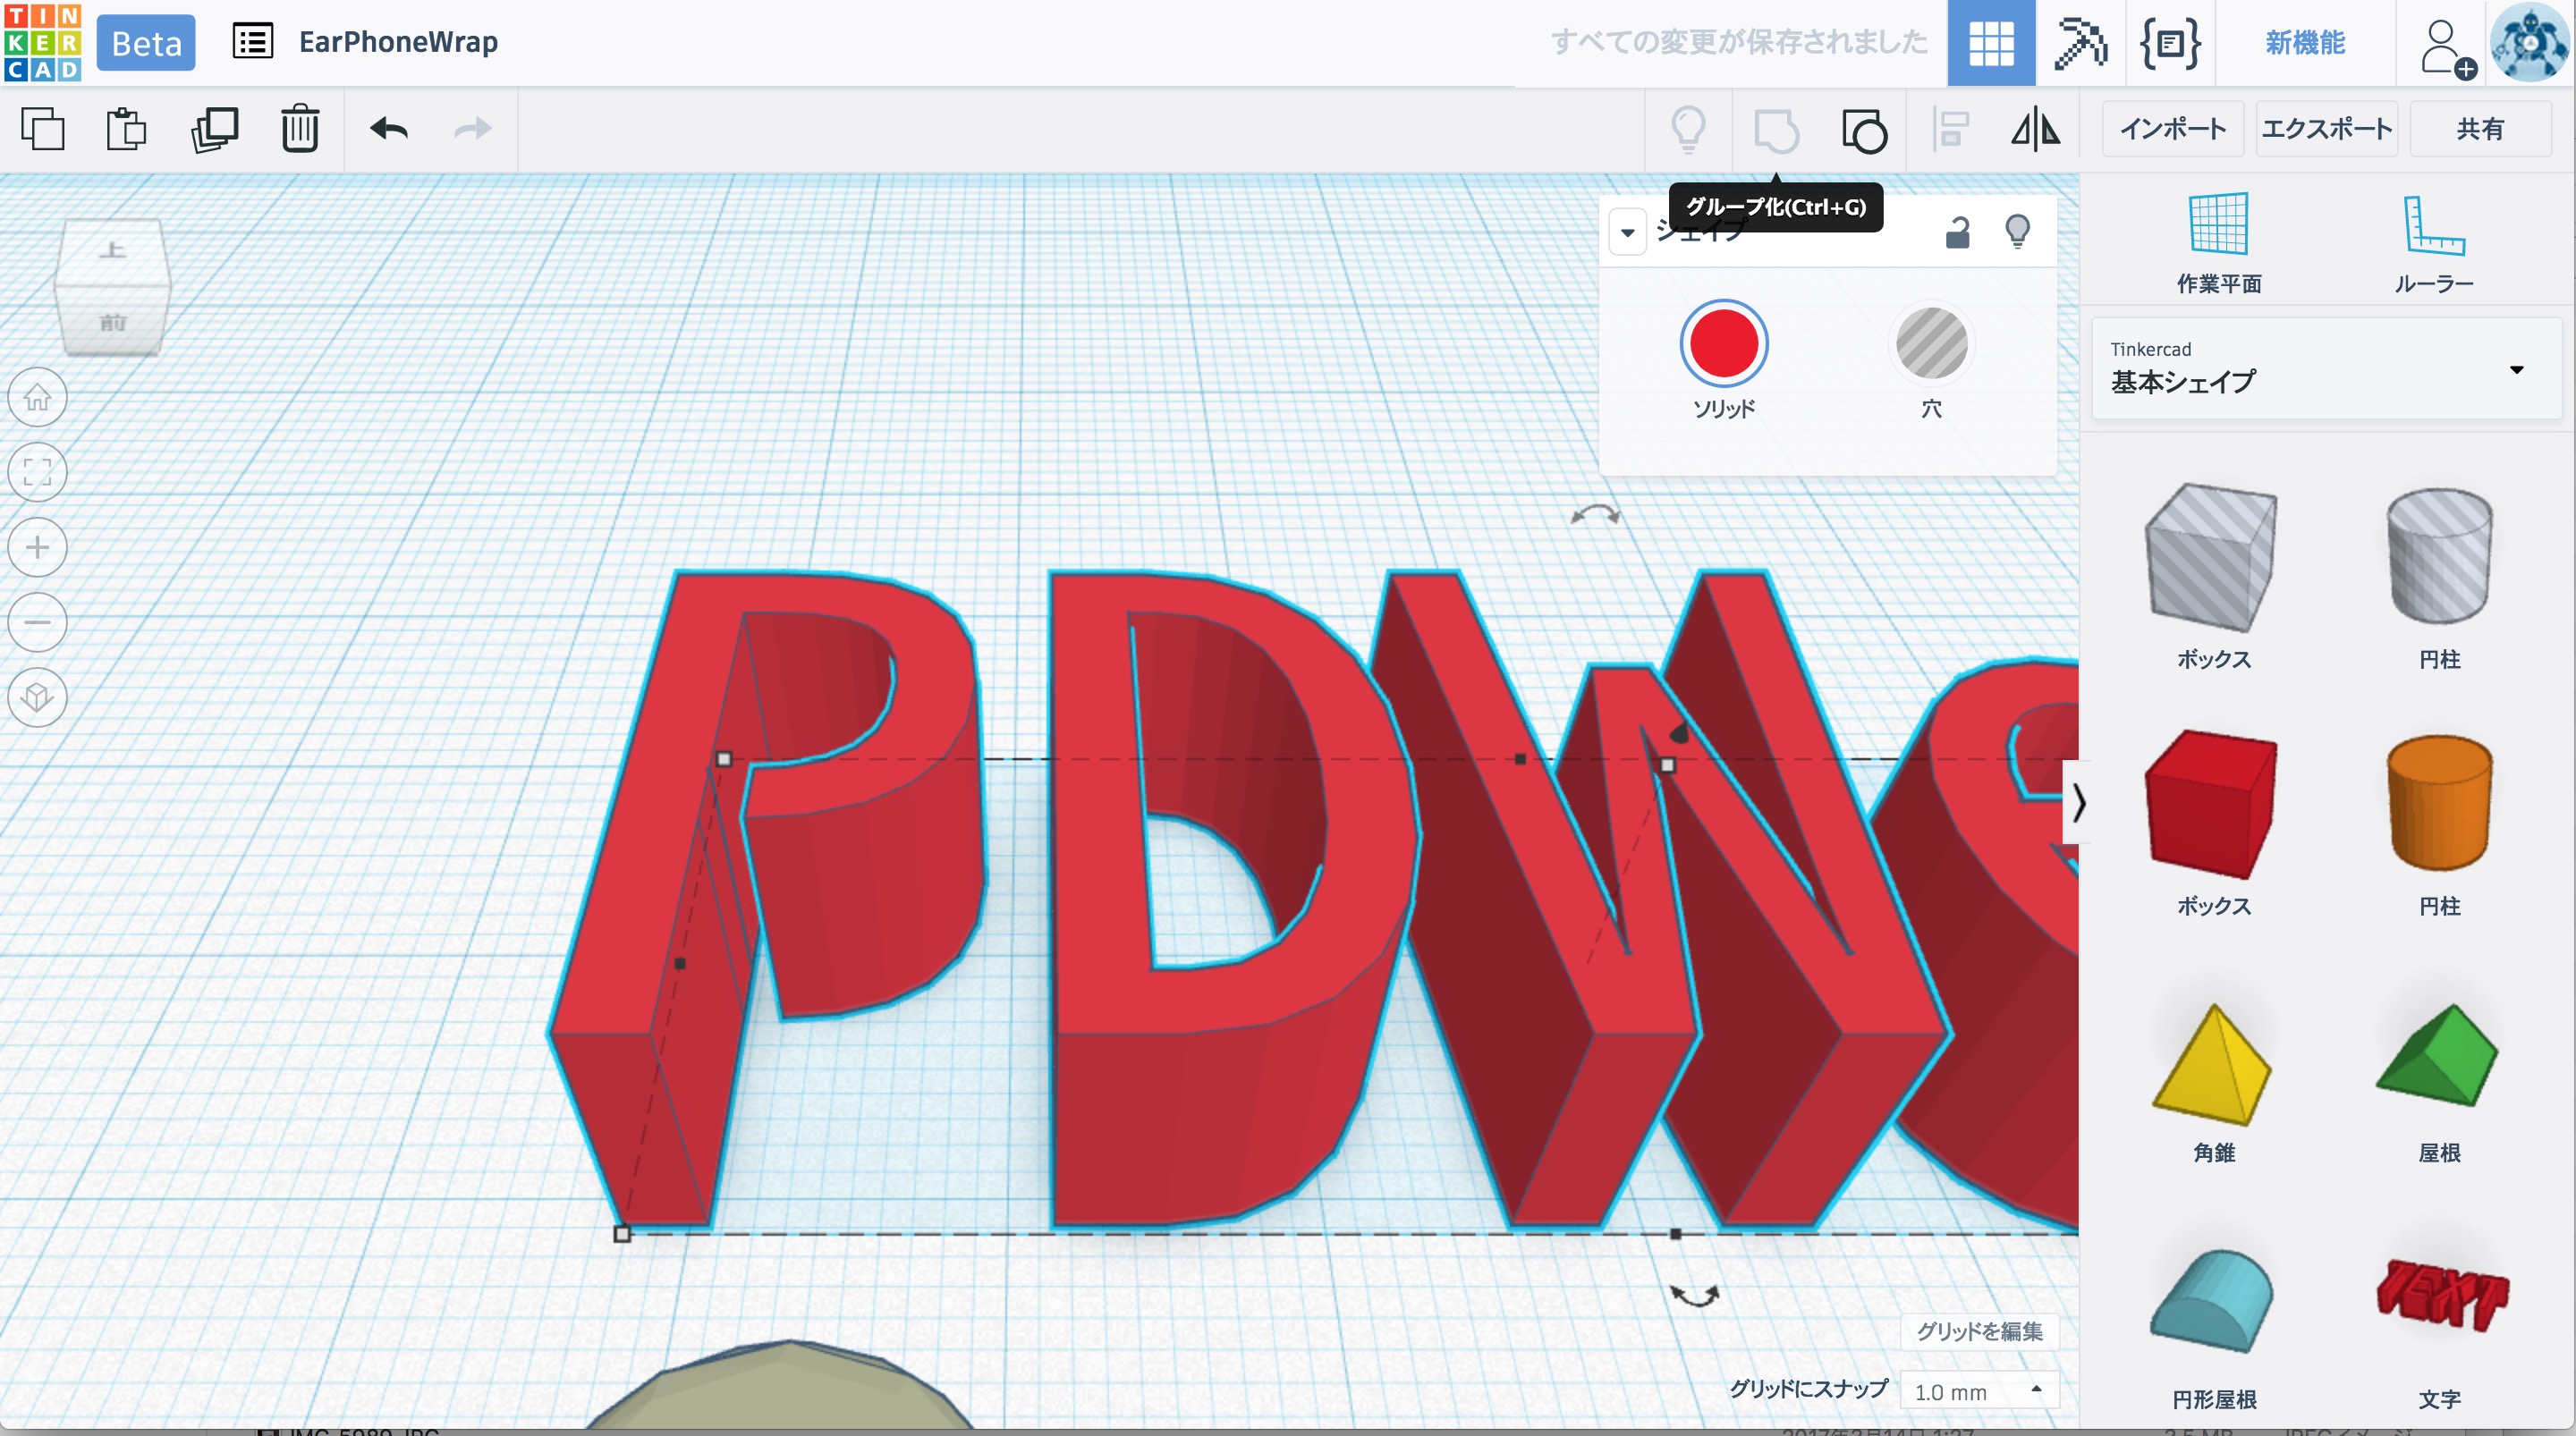The height and width of the screenshot is (1436, 2576).
Task: Open the 新機能 menu
Action: pos(2304,43)
